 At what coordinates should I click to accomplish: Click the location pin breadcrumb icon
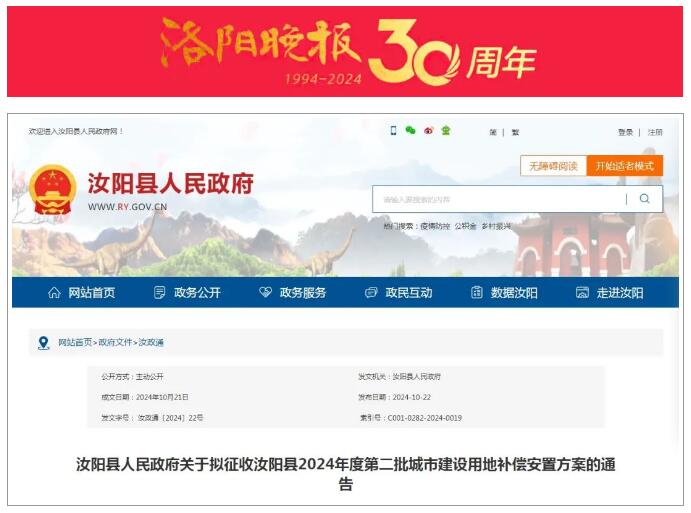43,342
